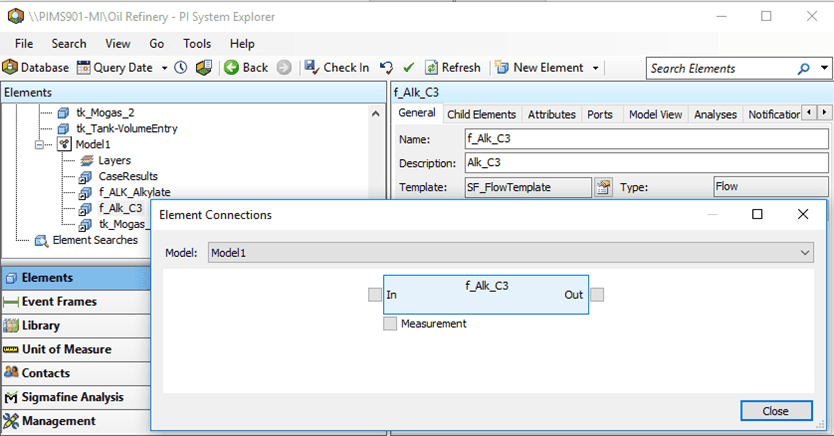This screenshot has width=834, height=436.
Task: Click the Undo Checkout arrow icon
Action: coord(386,68)
